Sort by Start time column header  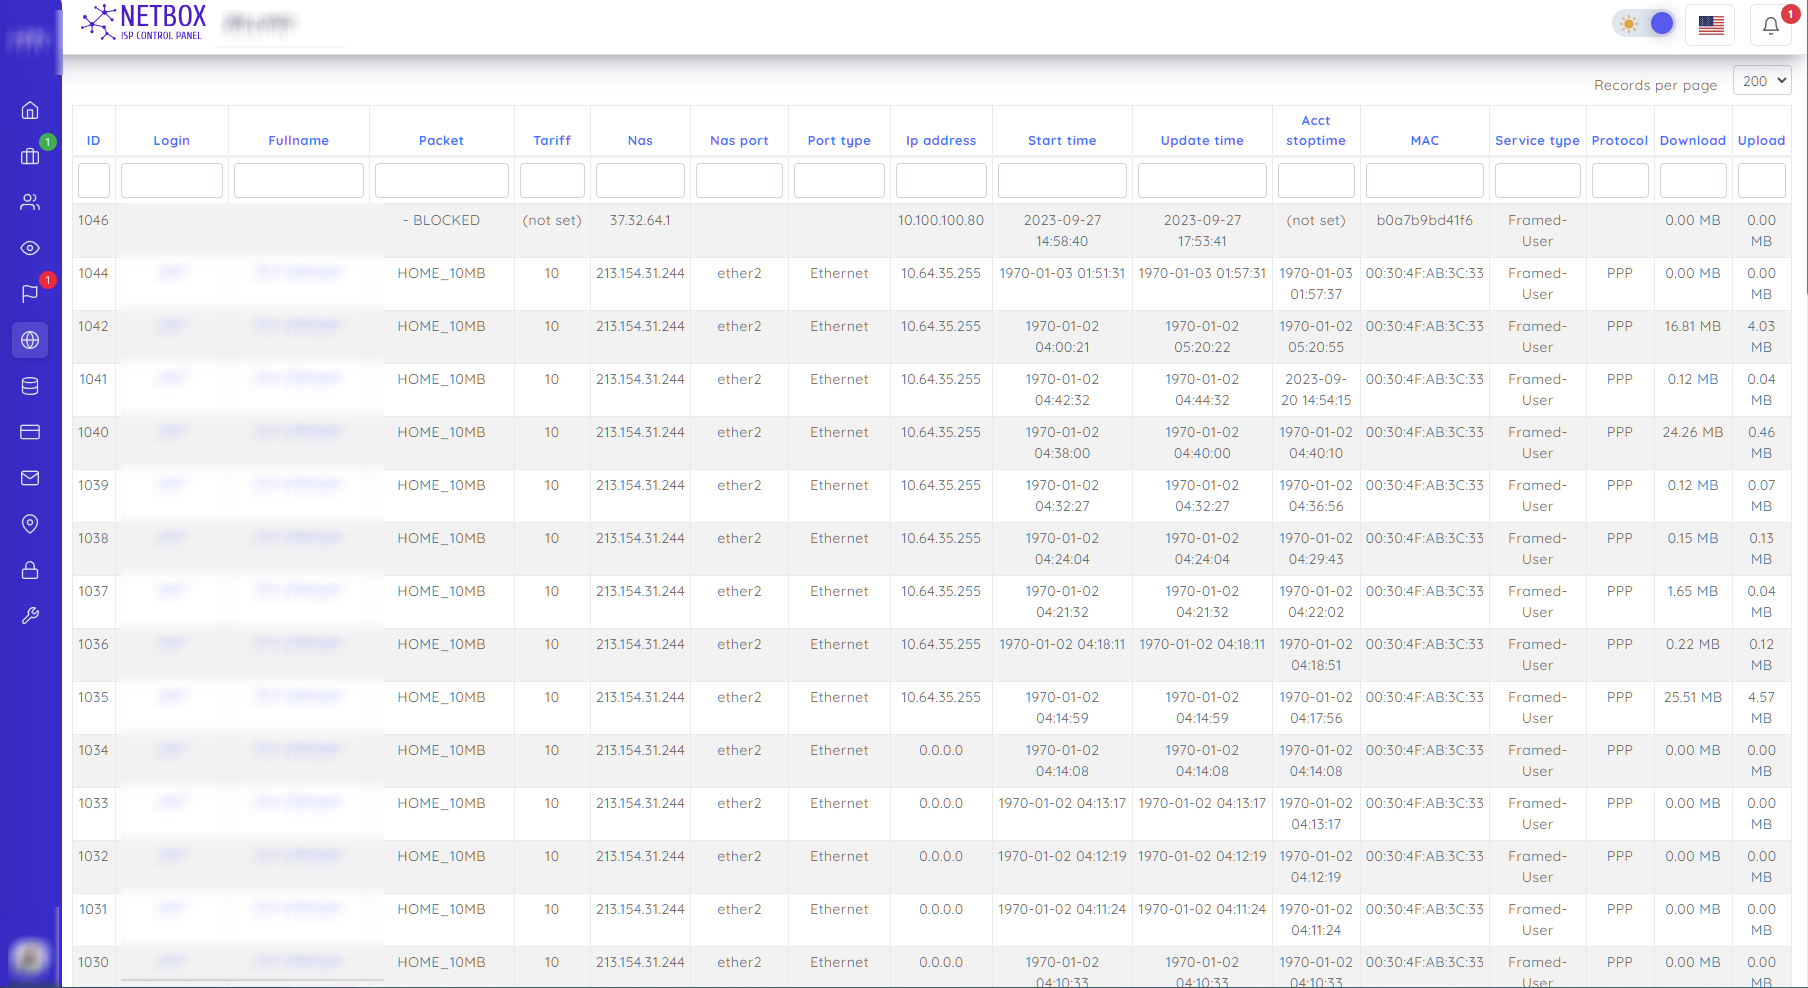tap(1061, 141)
